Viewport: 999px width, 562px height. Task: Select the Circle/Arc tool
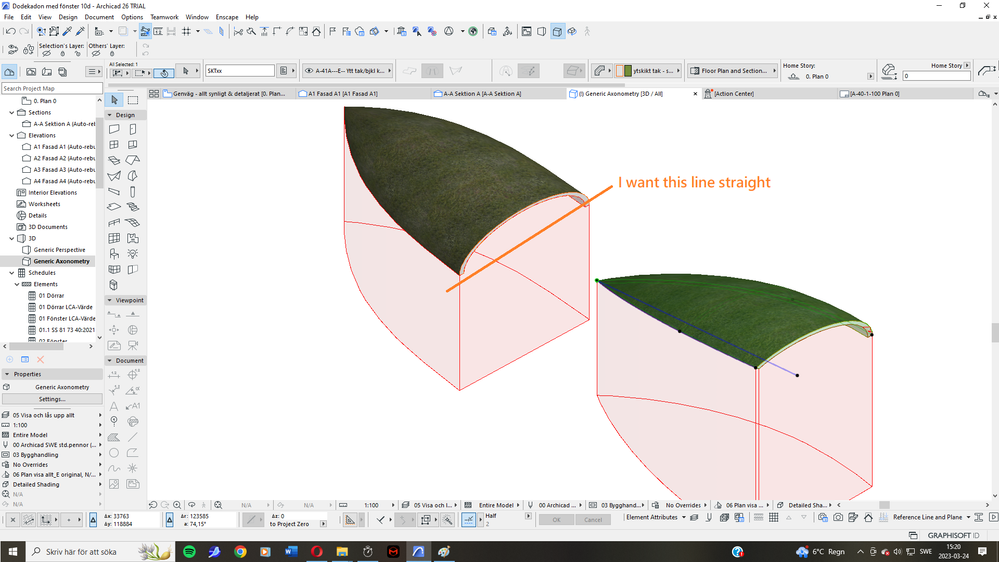pos(114,452)
